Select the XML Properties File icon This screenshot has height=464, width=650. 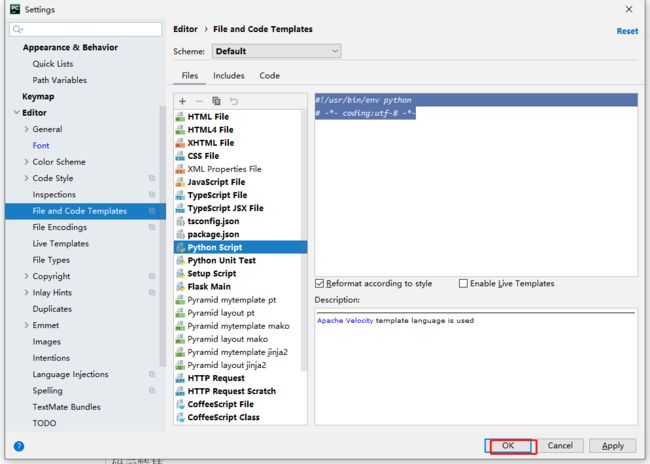(x=180, y=169)
